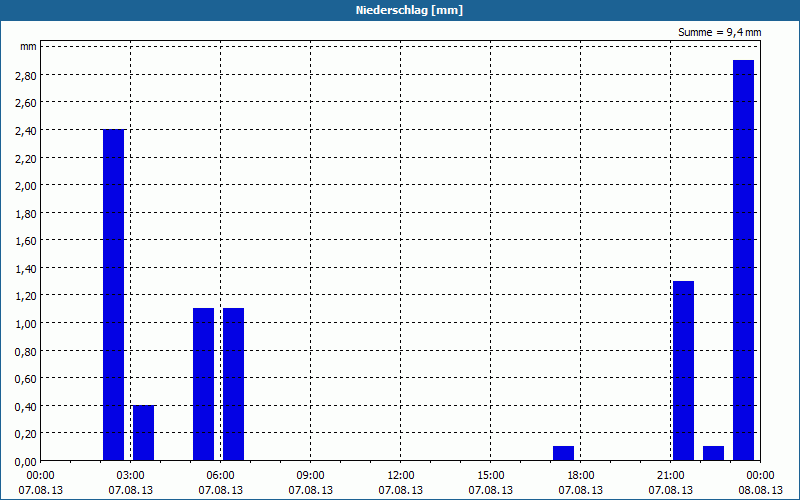The height and width of the screenshot is (500, 800).
Task: Click the mm unit label on y-axis
Action: (x=28, y=47)
